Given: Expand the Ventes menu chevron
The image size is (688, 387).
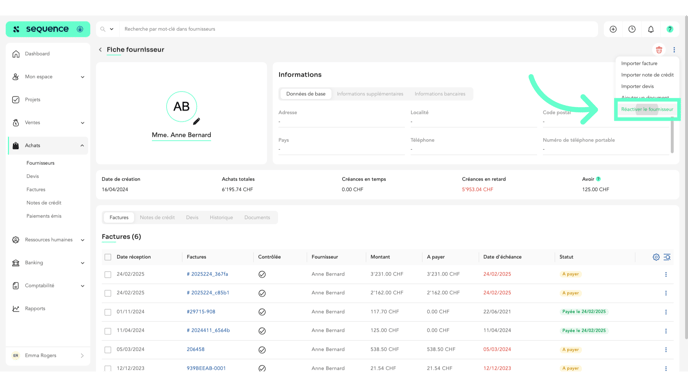Looking at the screenshot, I should coord(82,123).
